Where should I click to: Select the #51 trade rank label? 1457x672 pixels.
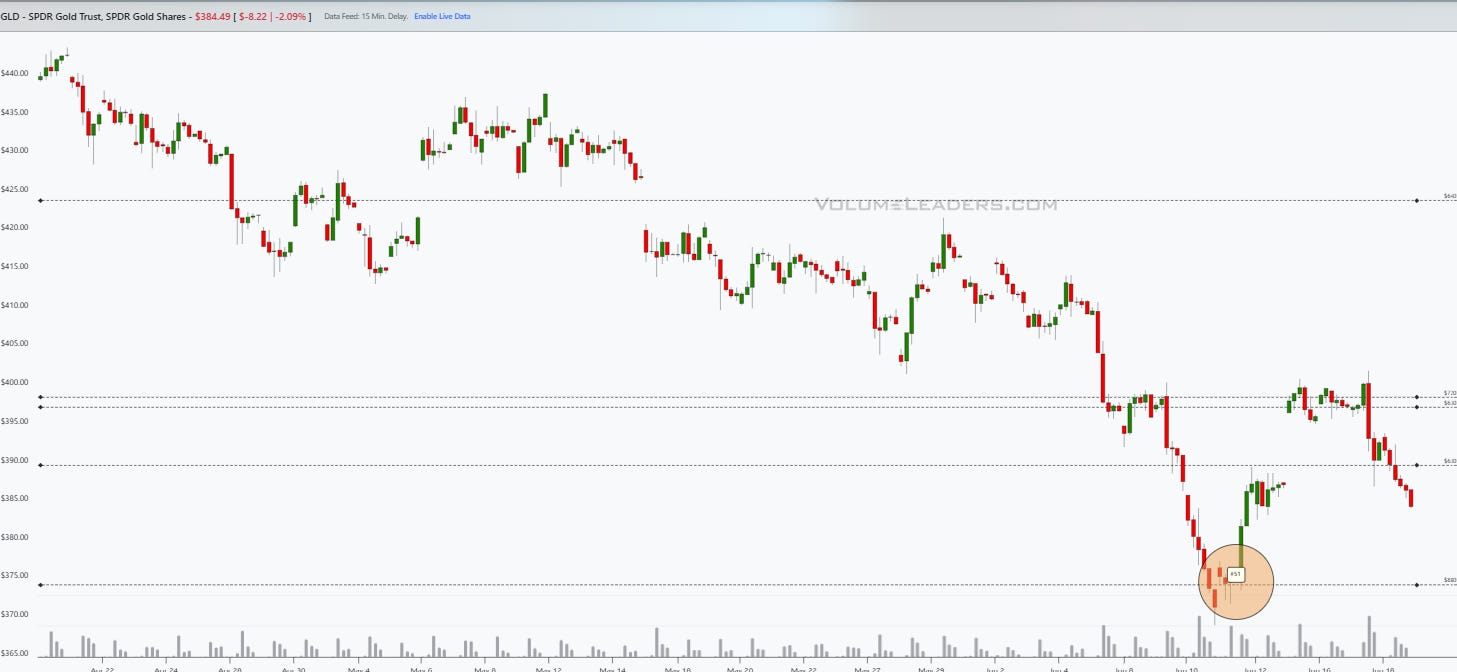click(1236, 574)
